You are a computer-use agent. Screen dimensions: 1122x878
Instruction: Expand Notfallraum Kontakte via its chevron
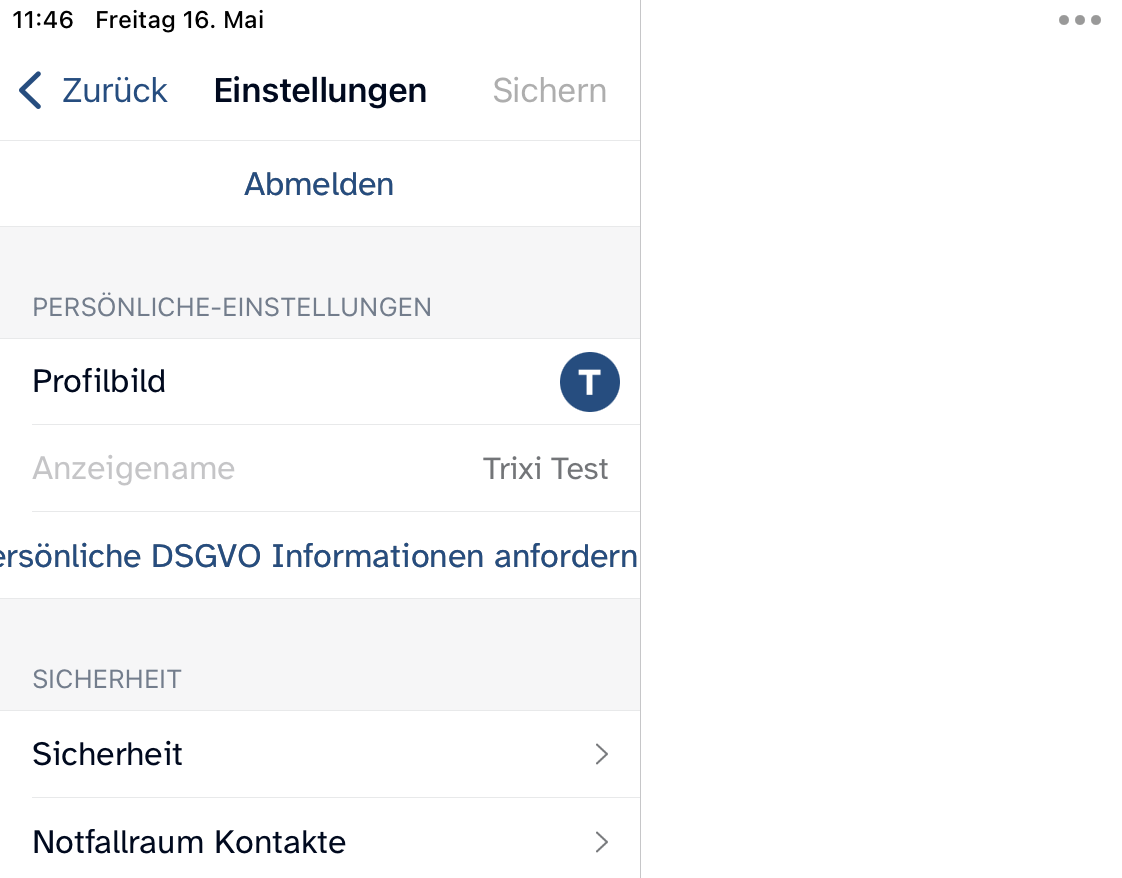(x=601, y=842)
